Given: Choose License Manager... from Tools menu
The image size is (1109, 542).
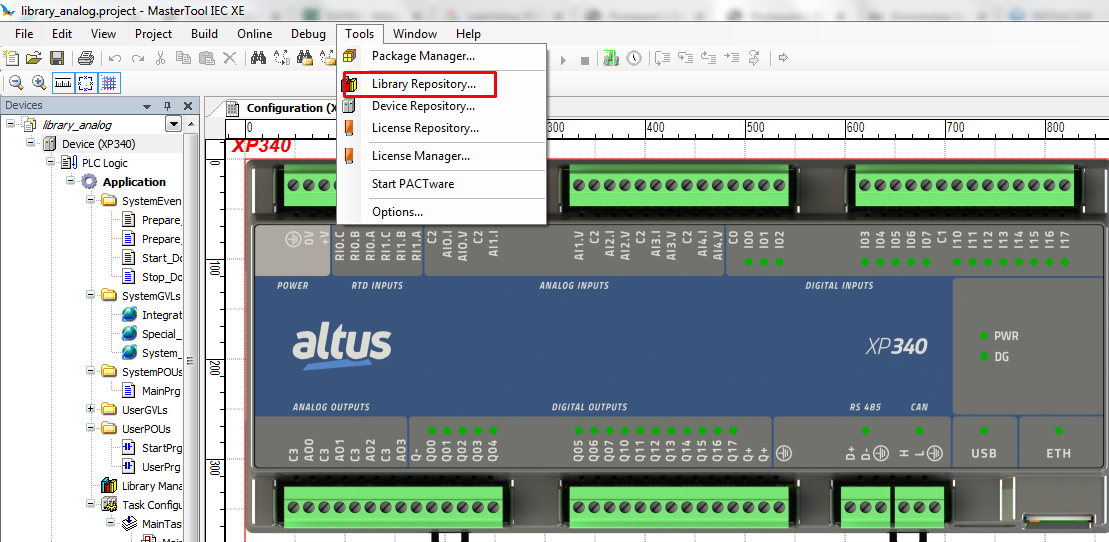Looking at the screenshot, I should [x=441, y=156].
